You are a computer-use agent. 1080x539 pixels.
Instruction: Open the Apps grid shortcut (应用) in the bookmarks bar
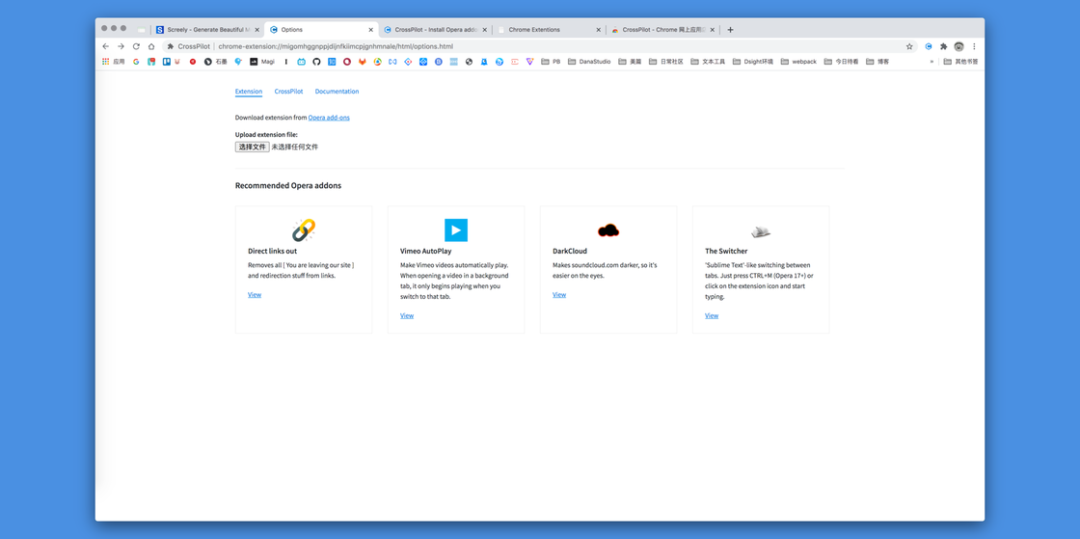tap(114, 61)
